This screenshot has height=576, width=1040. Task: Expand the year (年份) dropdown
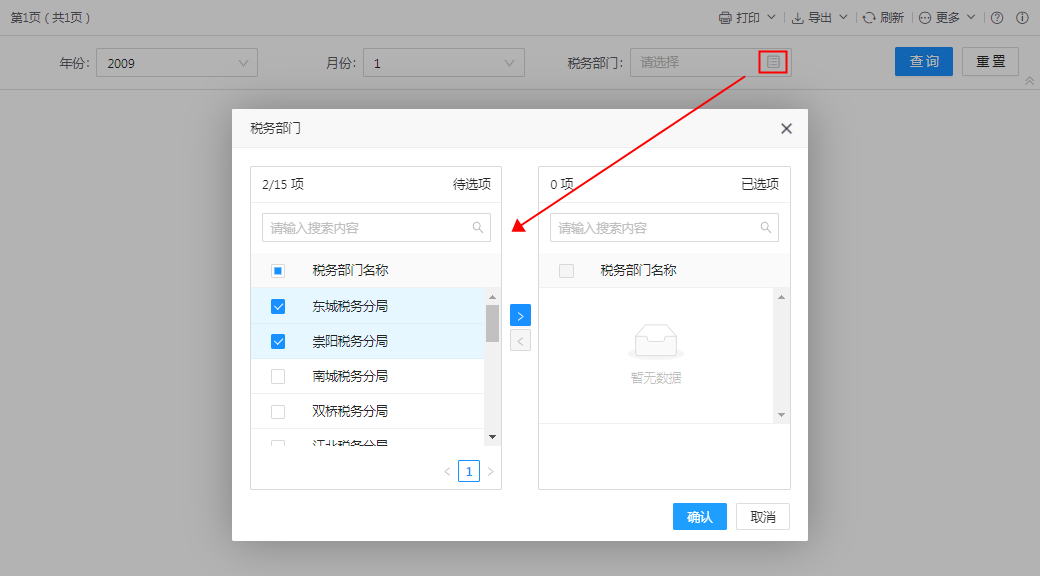(244, 63)
